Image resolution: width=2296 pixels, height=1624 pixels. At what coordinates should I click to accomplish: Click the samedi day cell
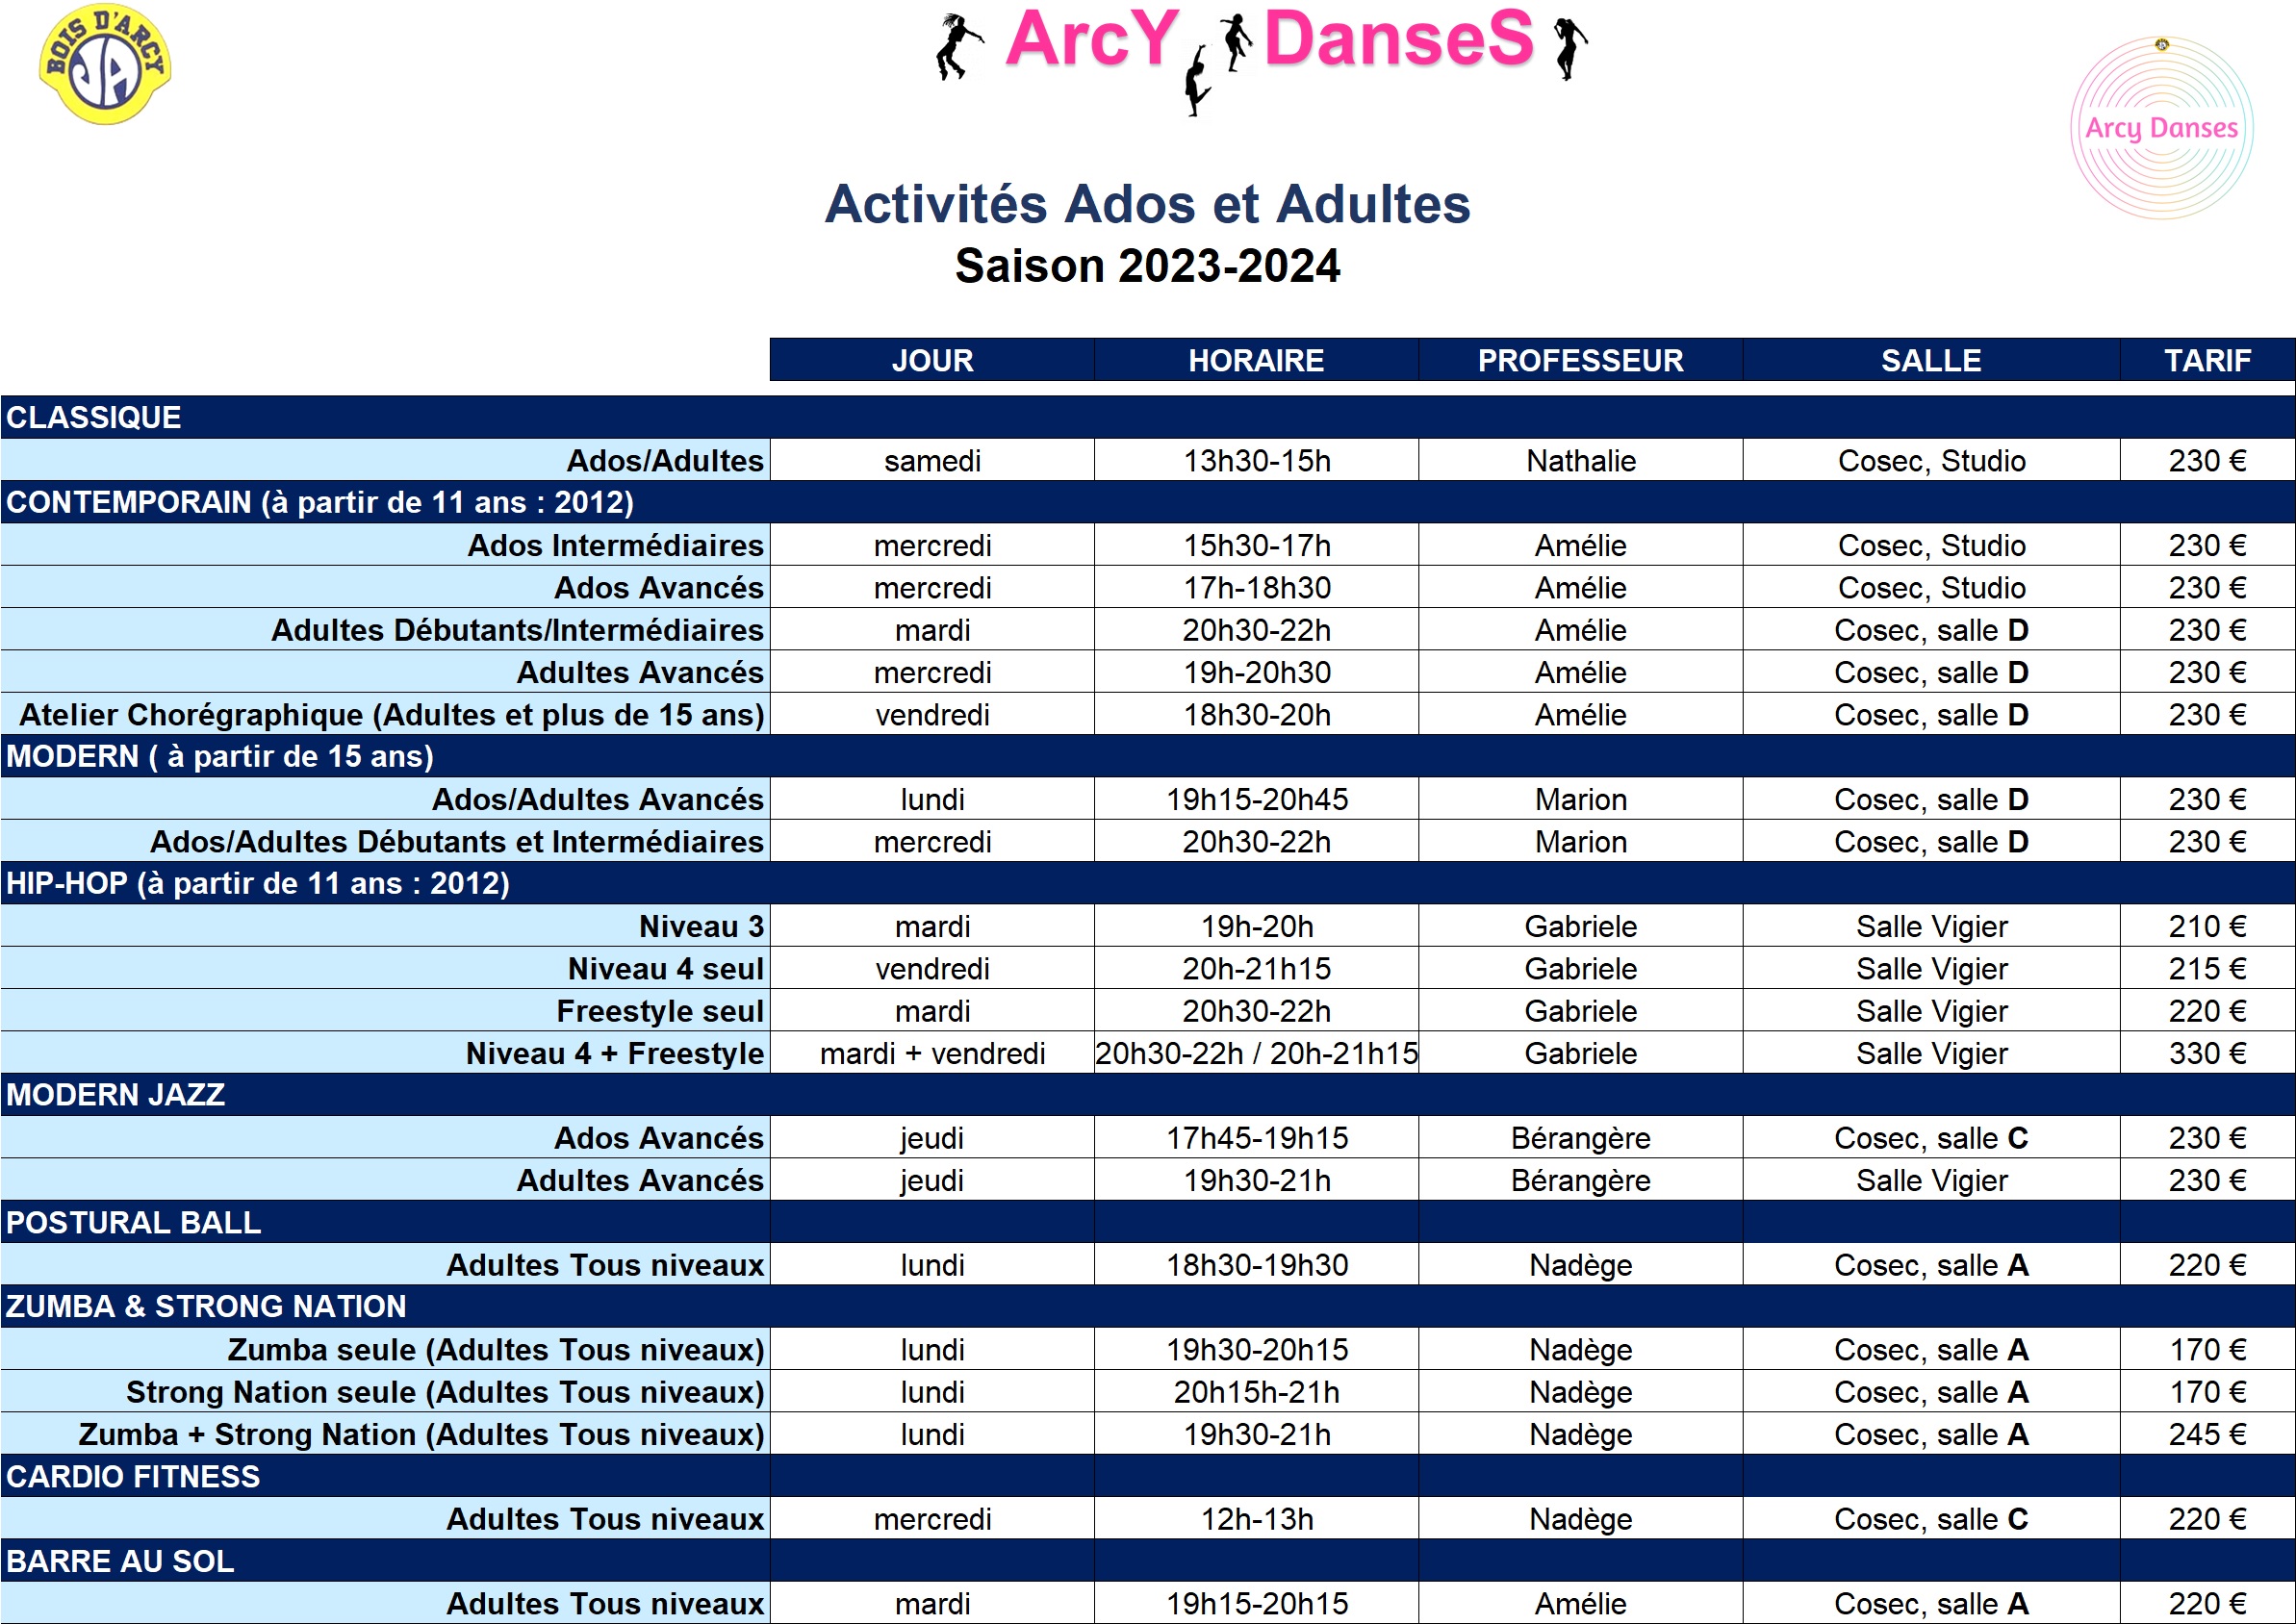[932, 460]
